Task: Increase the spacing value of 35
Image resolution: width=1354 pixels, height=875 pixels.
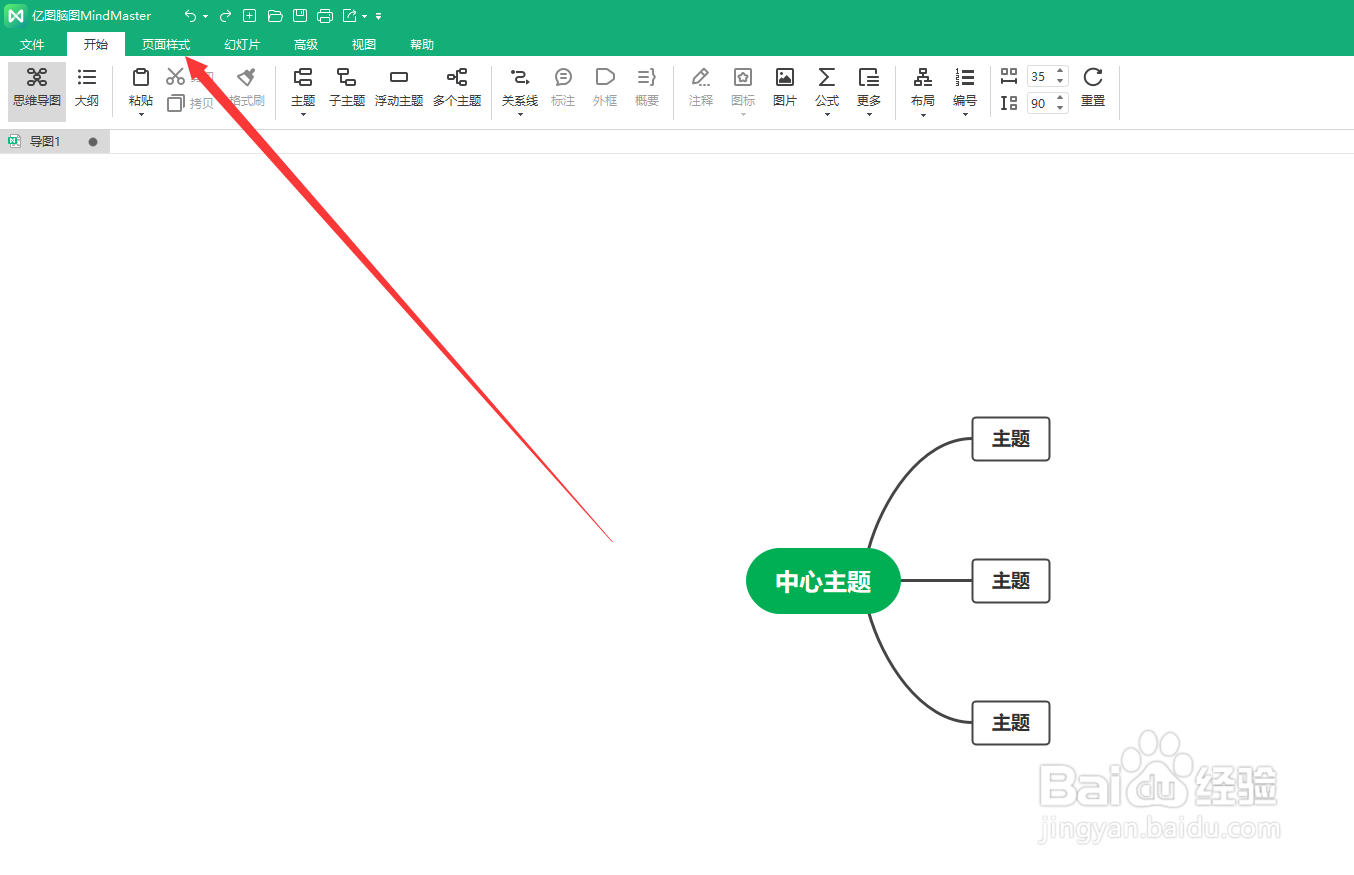Action: pyautogui.click(x=1060, y=72)
